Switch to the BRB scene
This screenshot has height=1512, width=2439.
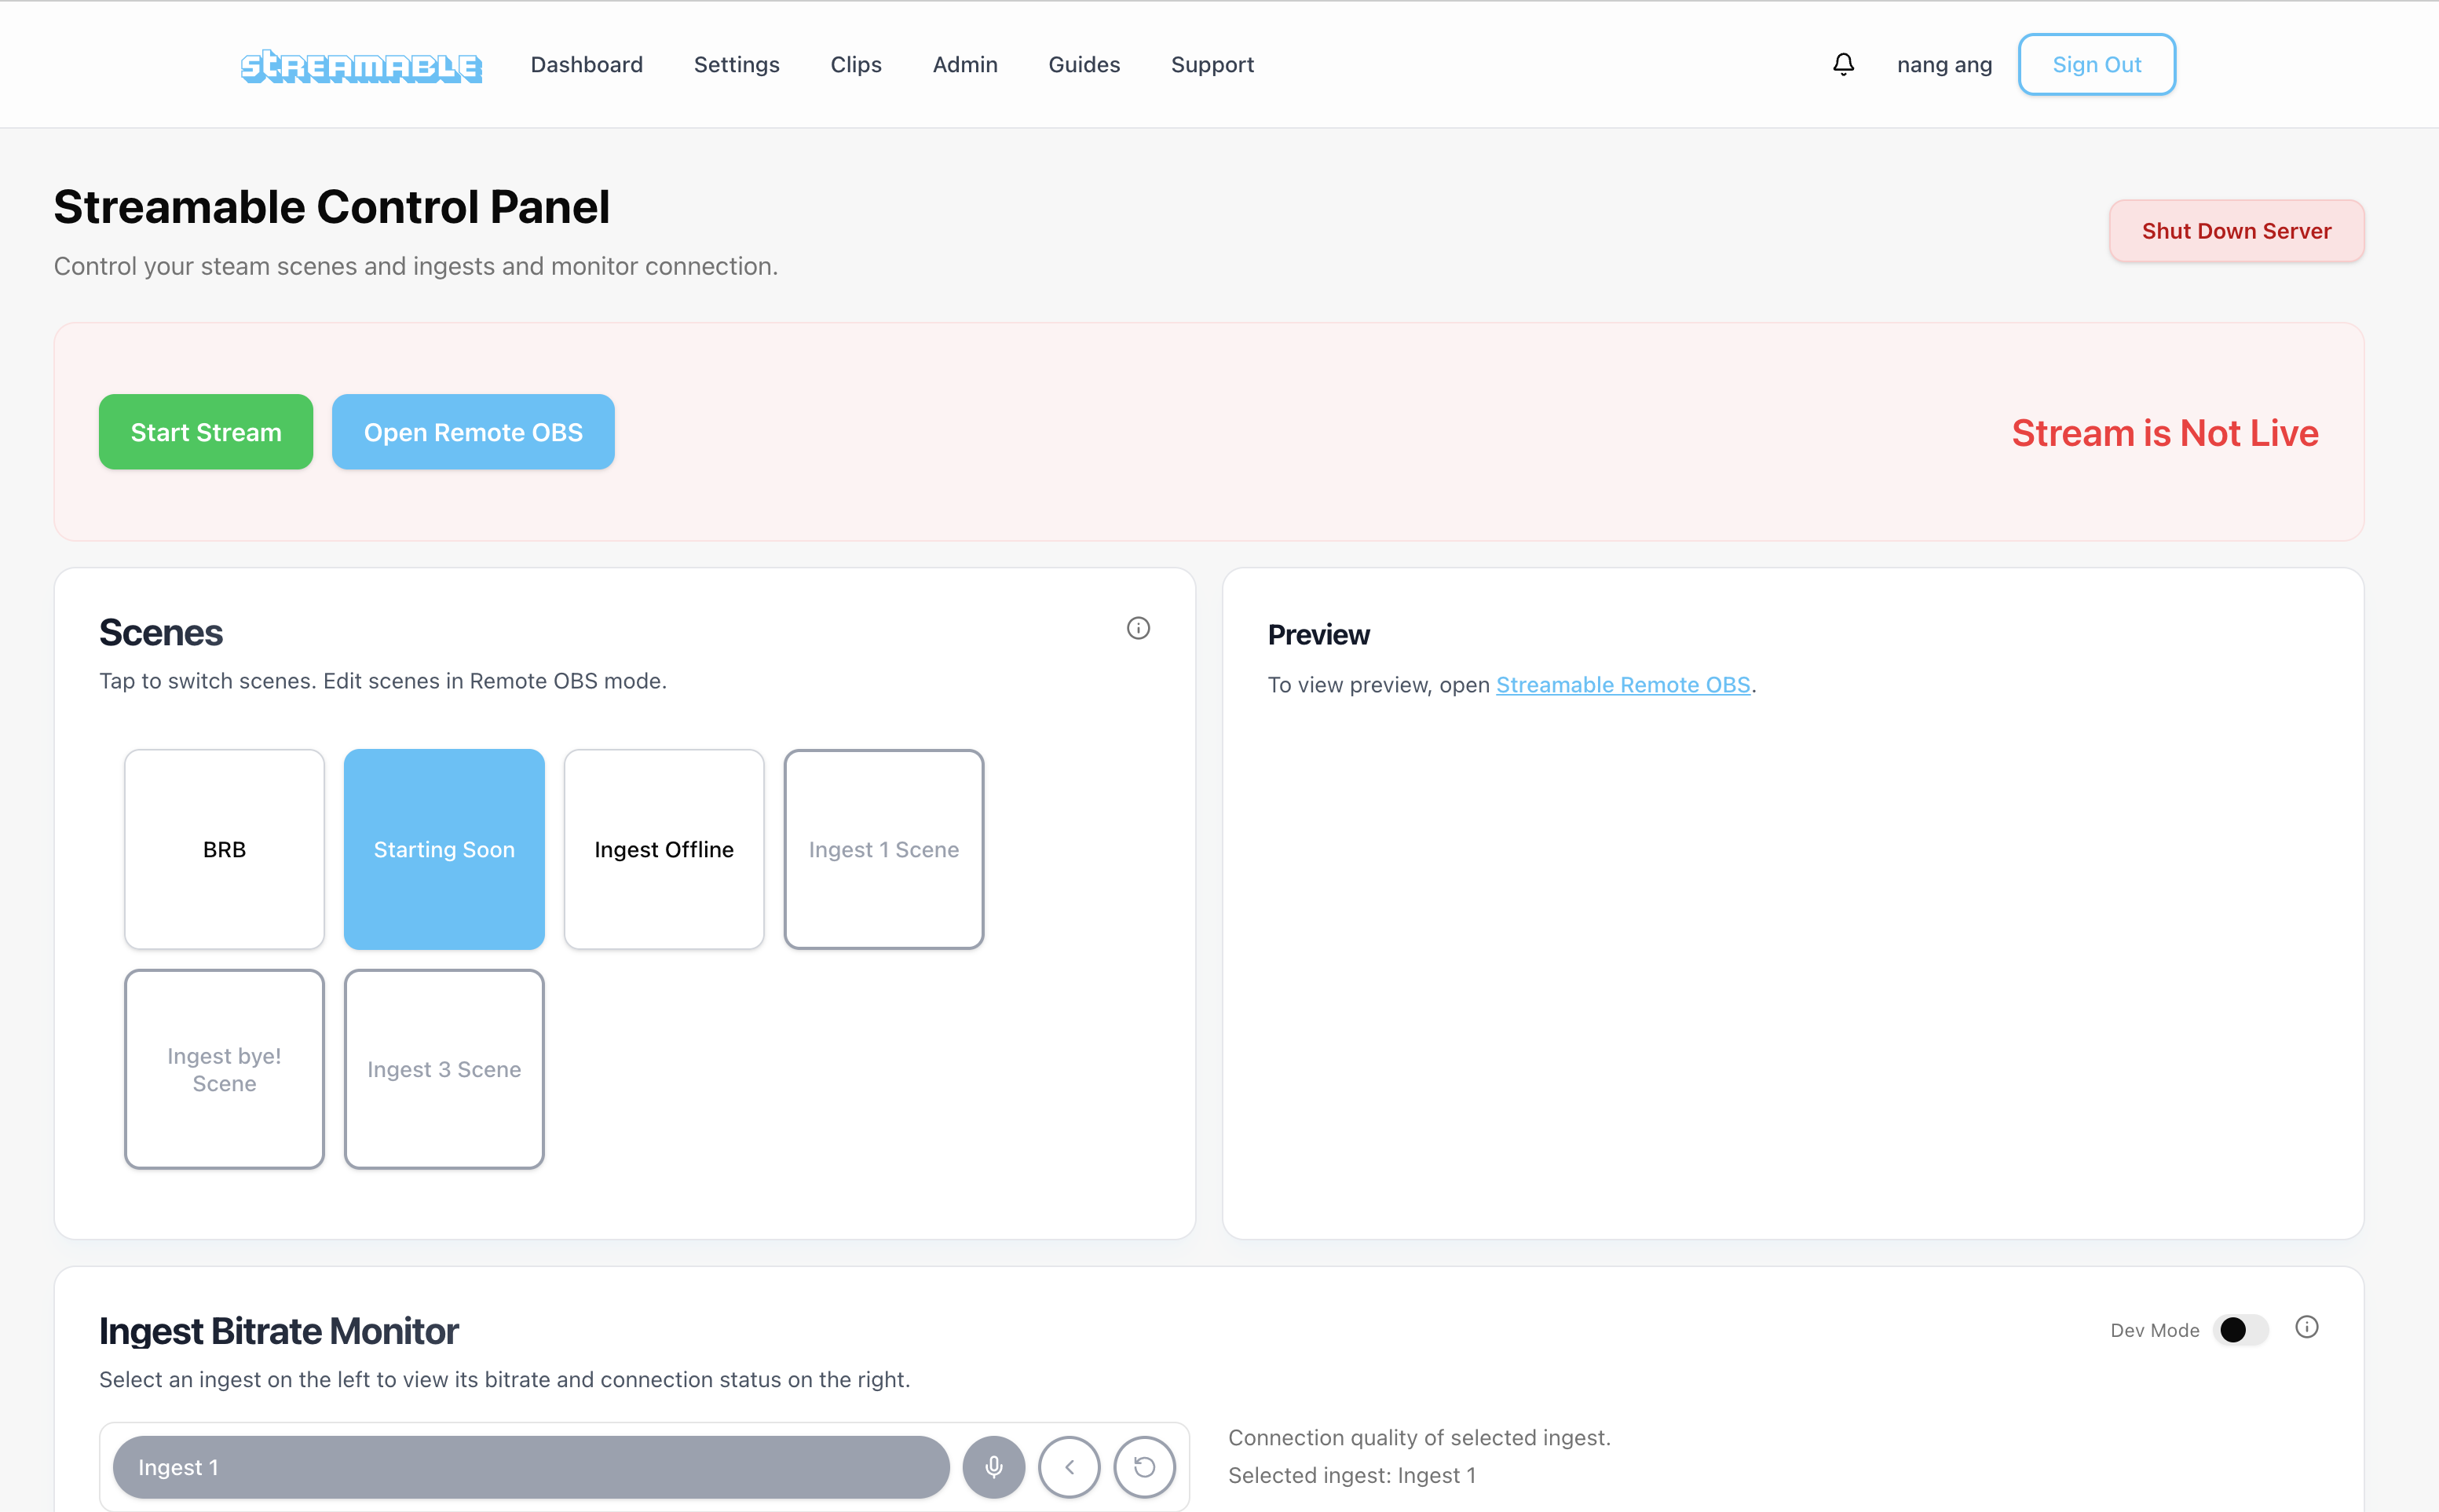(224, 849)
